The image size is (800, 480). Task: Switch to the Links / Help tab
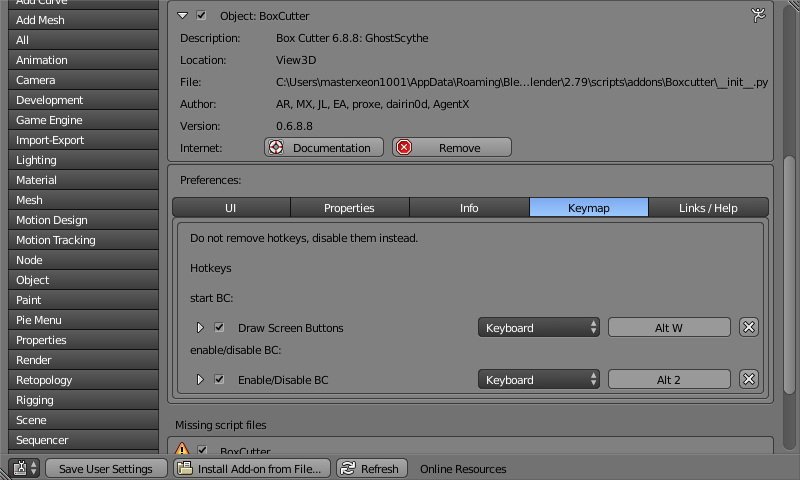click(708, 207)
